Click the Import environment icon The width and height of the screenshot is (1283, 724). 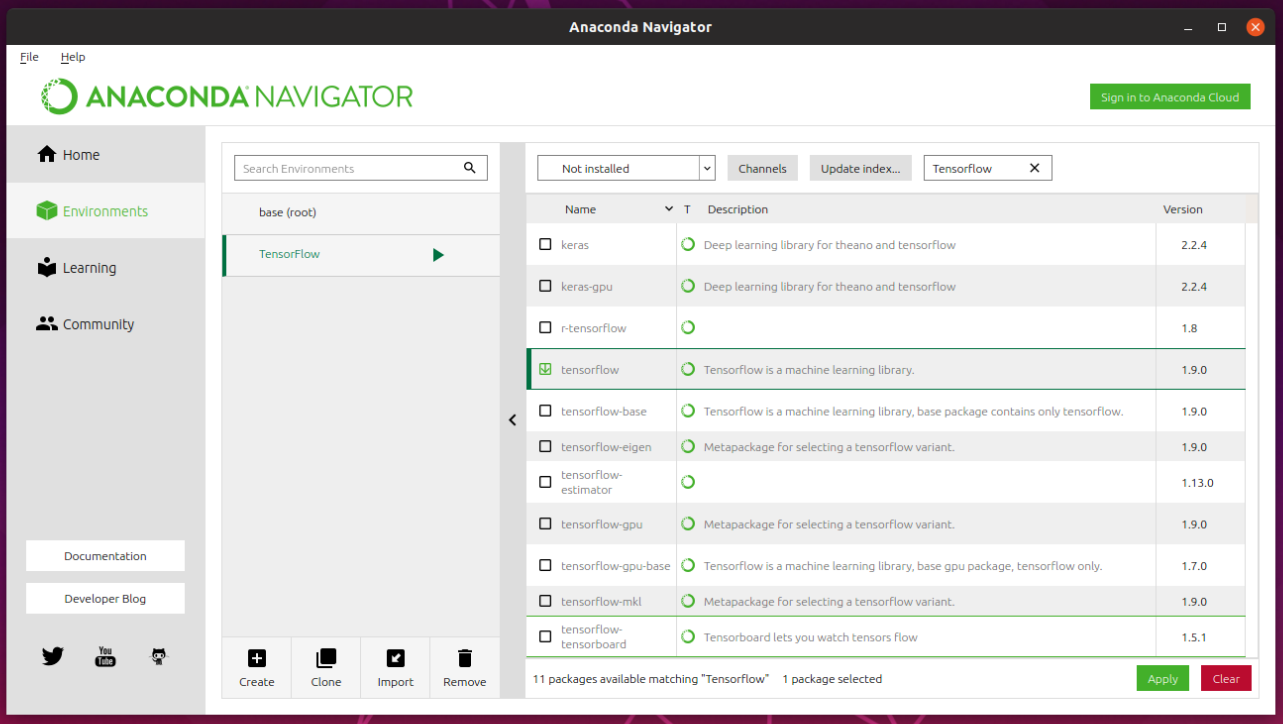click(x=396, y=658)
